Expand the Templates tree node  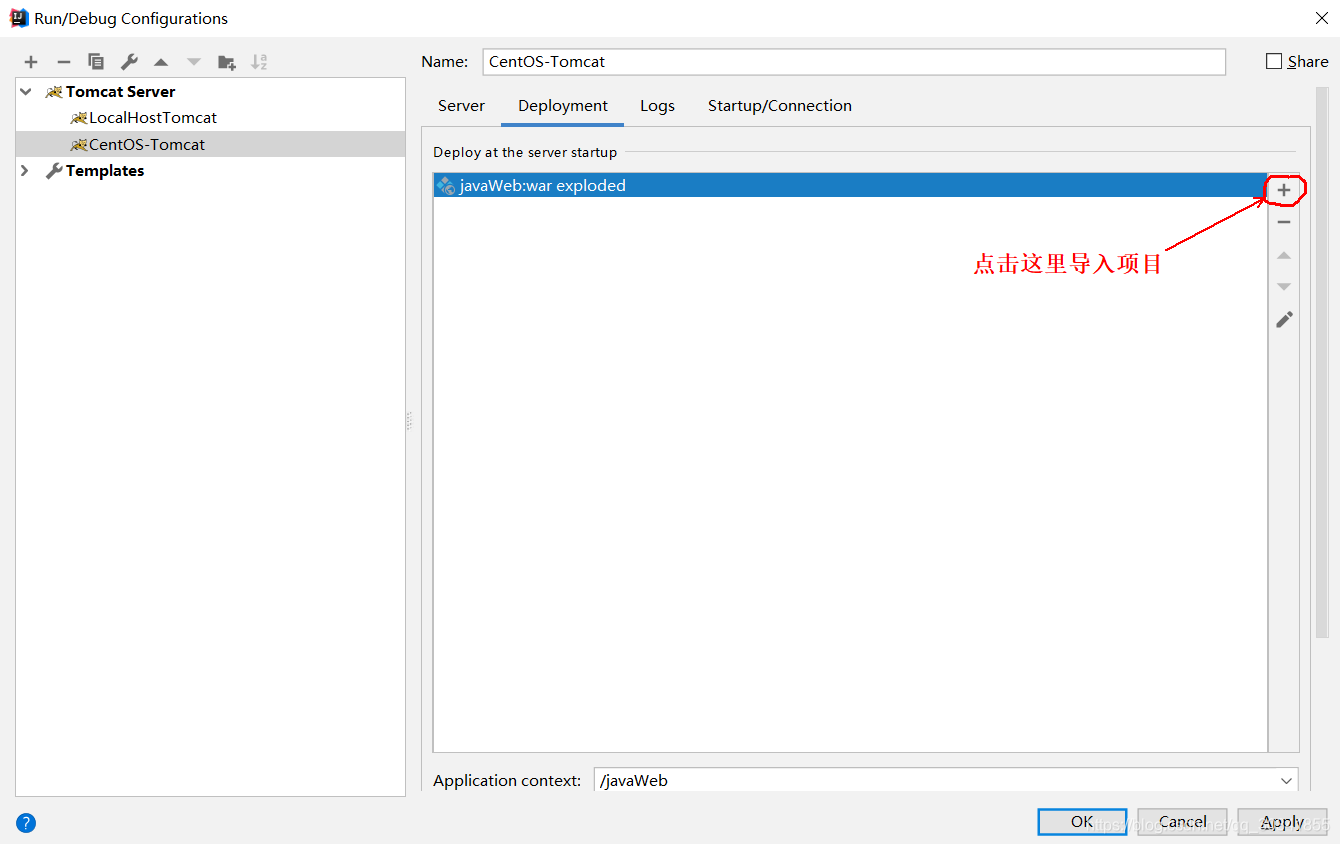(x=26, y=171)
